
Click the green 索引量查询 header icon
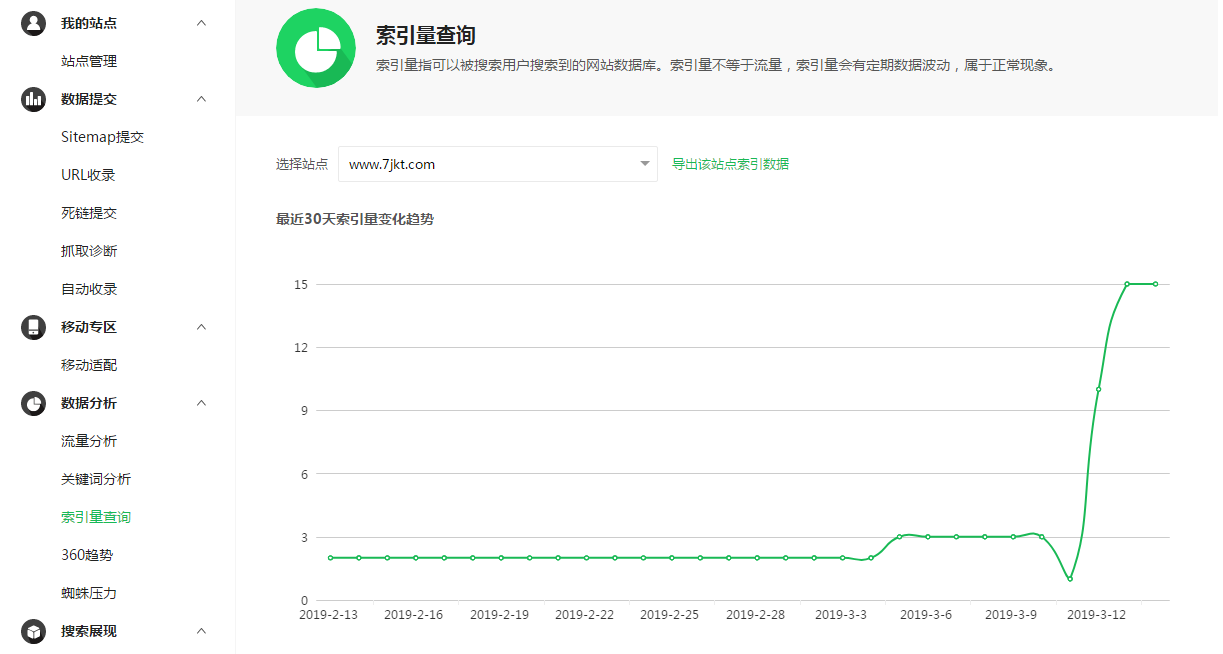click(315, 47)
